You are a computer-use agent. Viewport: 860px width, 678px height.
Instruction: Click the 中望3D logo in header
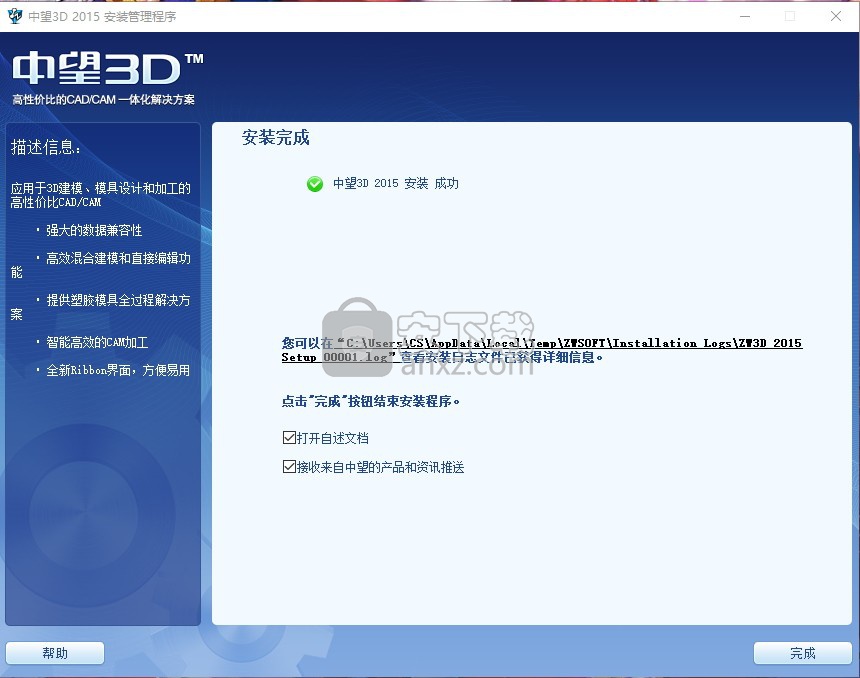(x=108, y=69)
